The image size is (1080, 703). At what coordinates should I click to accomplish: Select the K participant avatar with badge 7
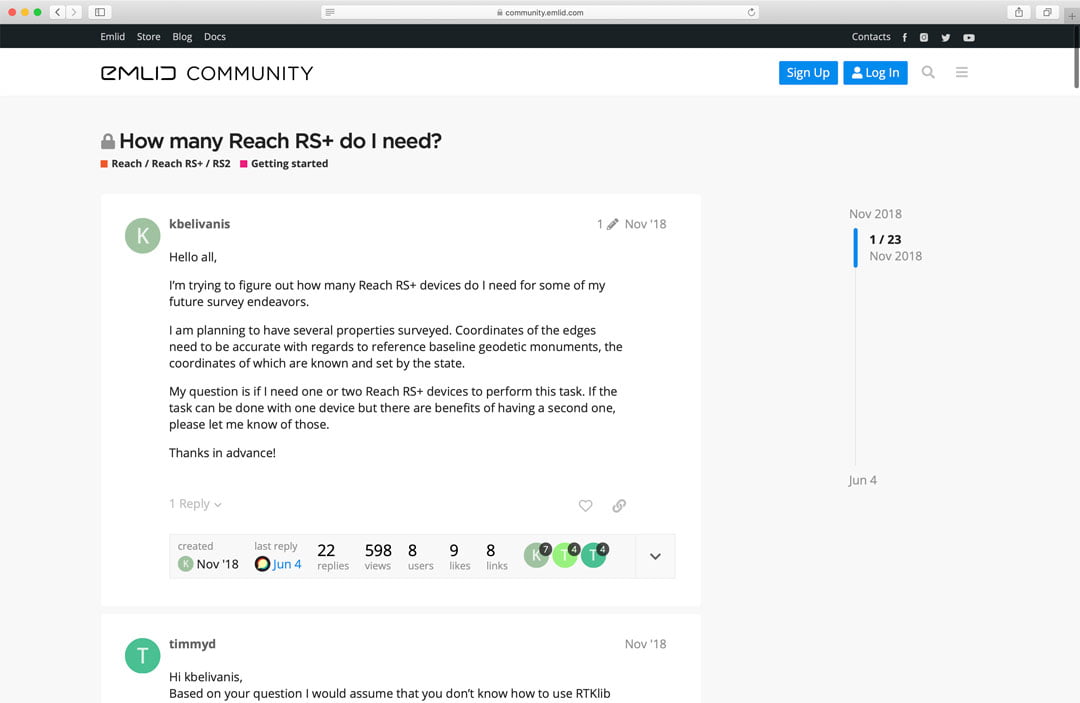(537, 555)
